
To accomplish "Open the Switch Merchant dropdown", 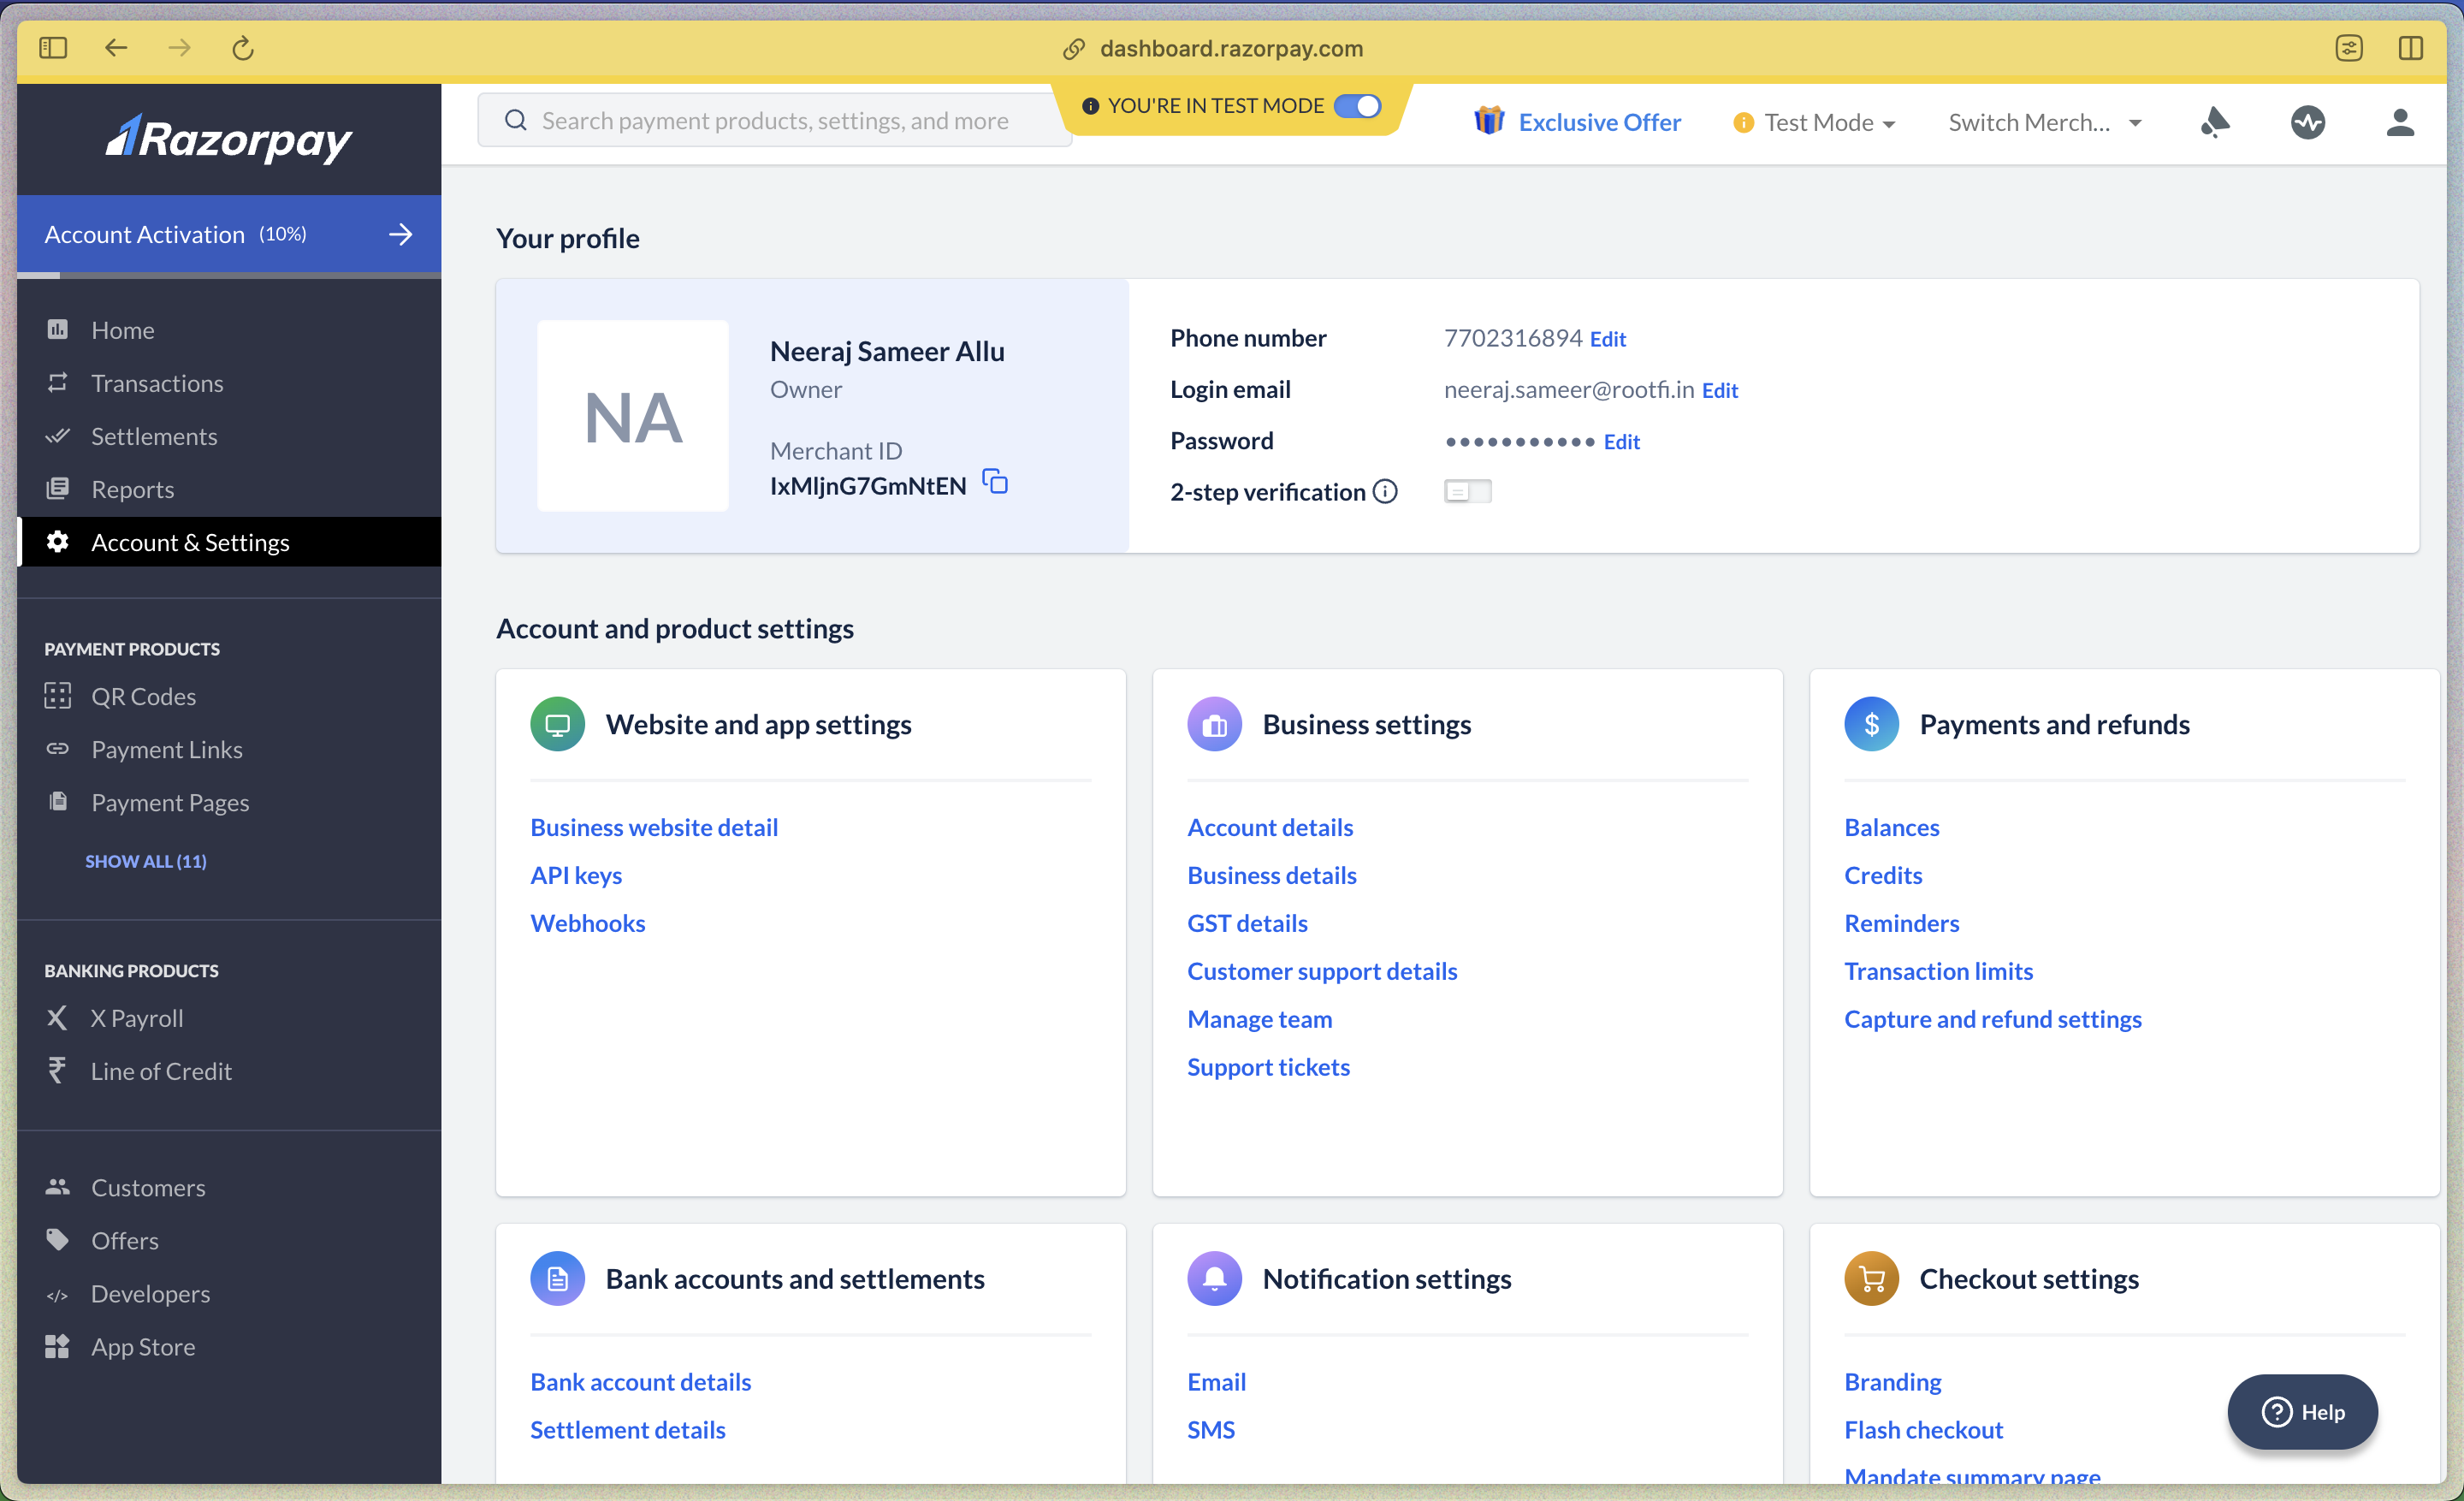I will (2044, 123).
